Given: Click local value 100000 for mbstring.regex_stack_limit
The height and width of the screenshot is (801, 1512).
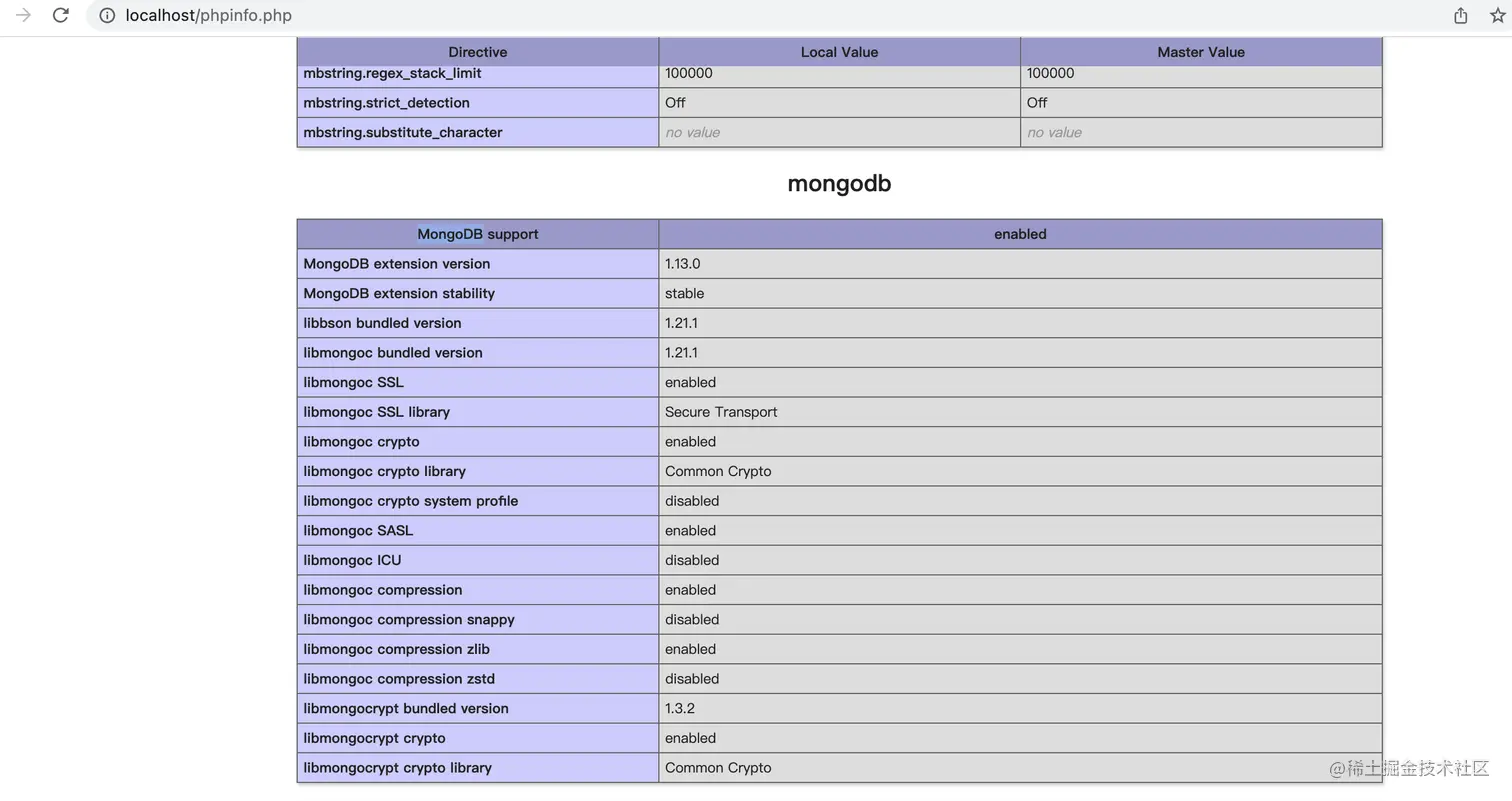Looking at the screenshot, I should (689, 73).
